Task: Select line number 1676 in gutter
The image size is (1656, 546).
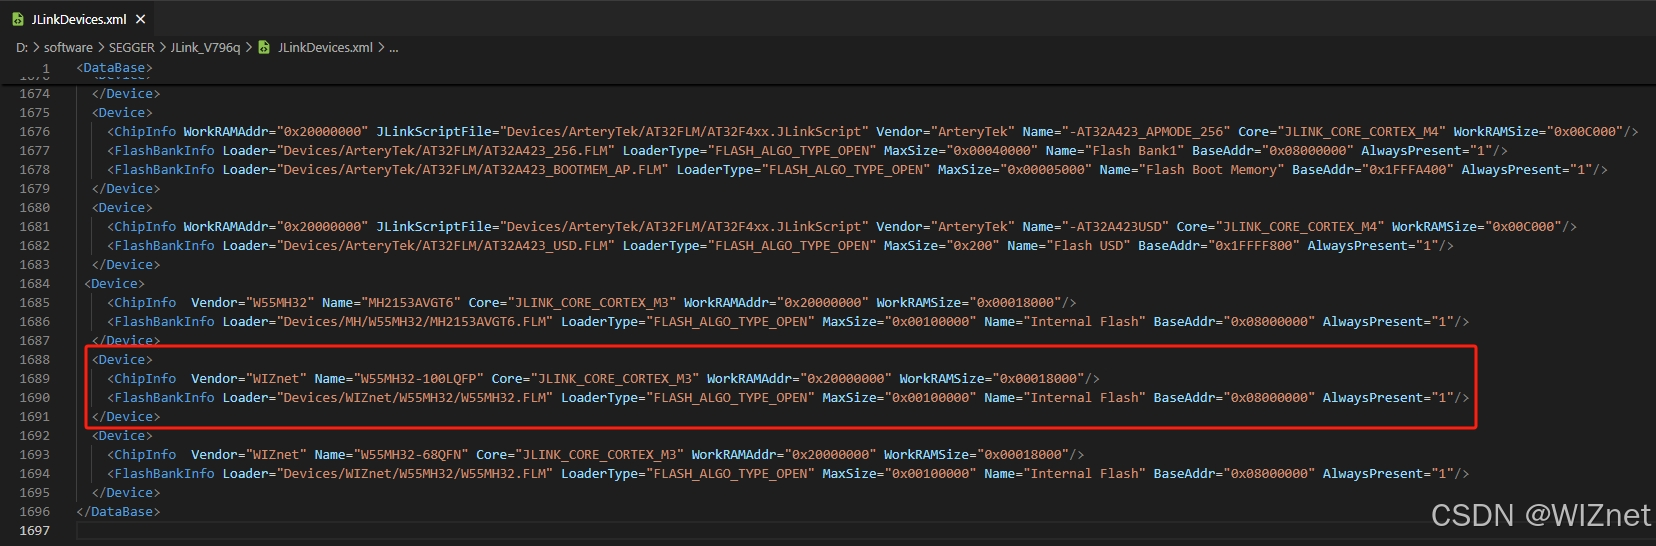Action: 34,131
